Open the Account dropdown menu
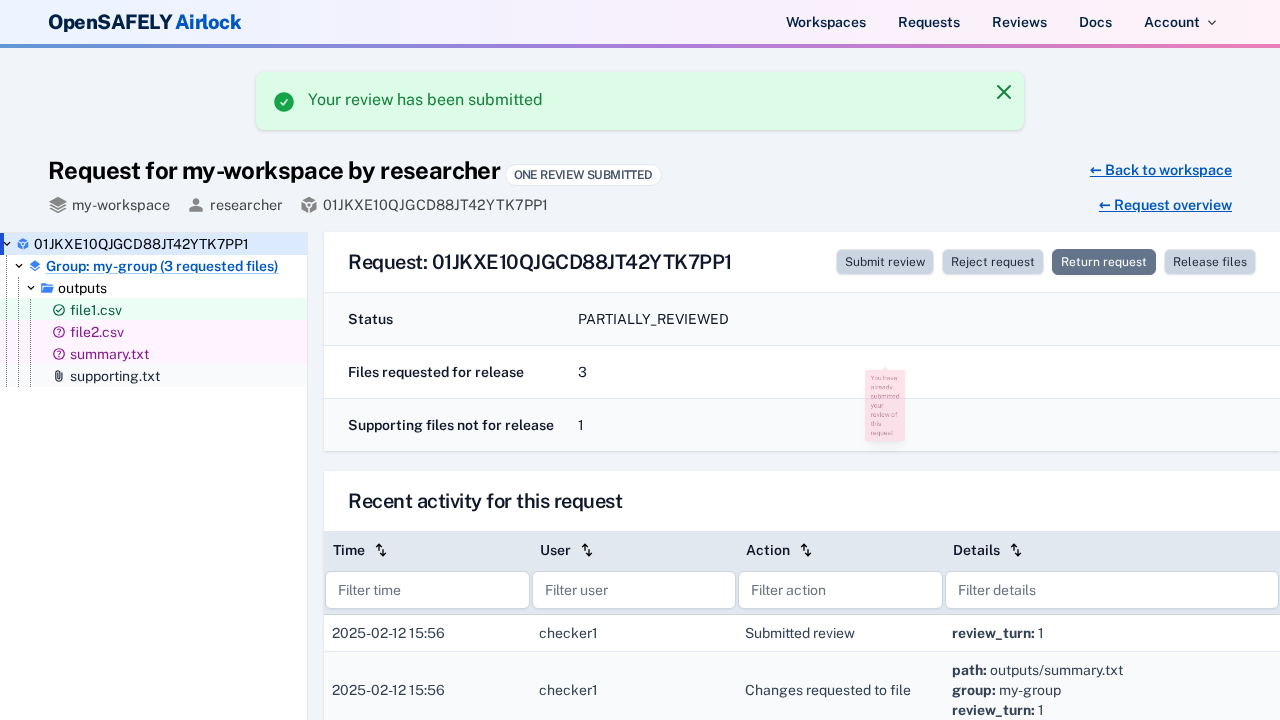The image size is (1280, 720). (x=1180, y=22)
